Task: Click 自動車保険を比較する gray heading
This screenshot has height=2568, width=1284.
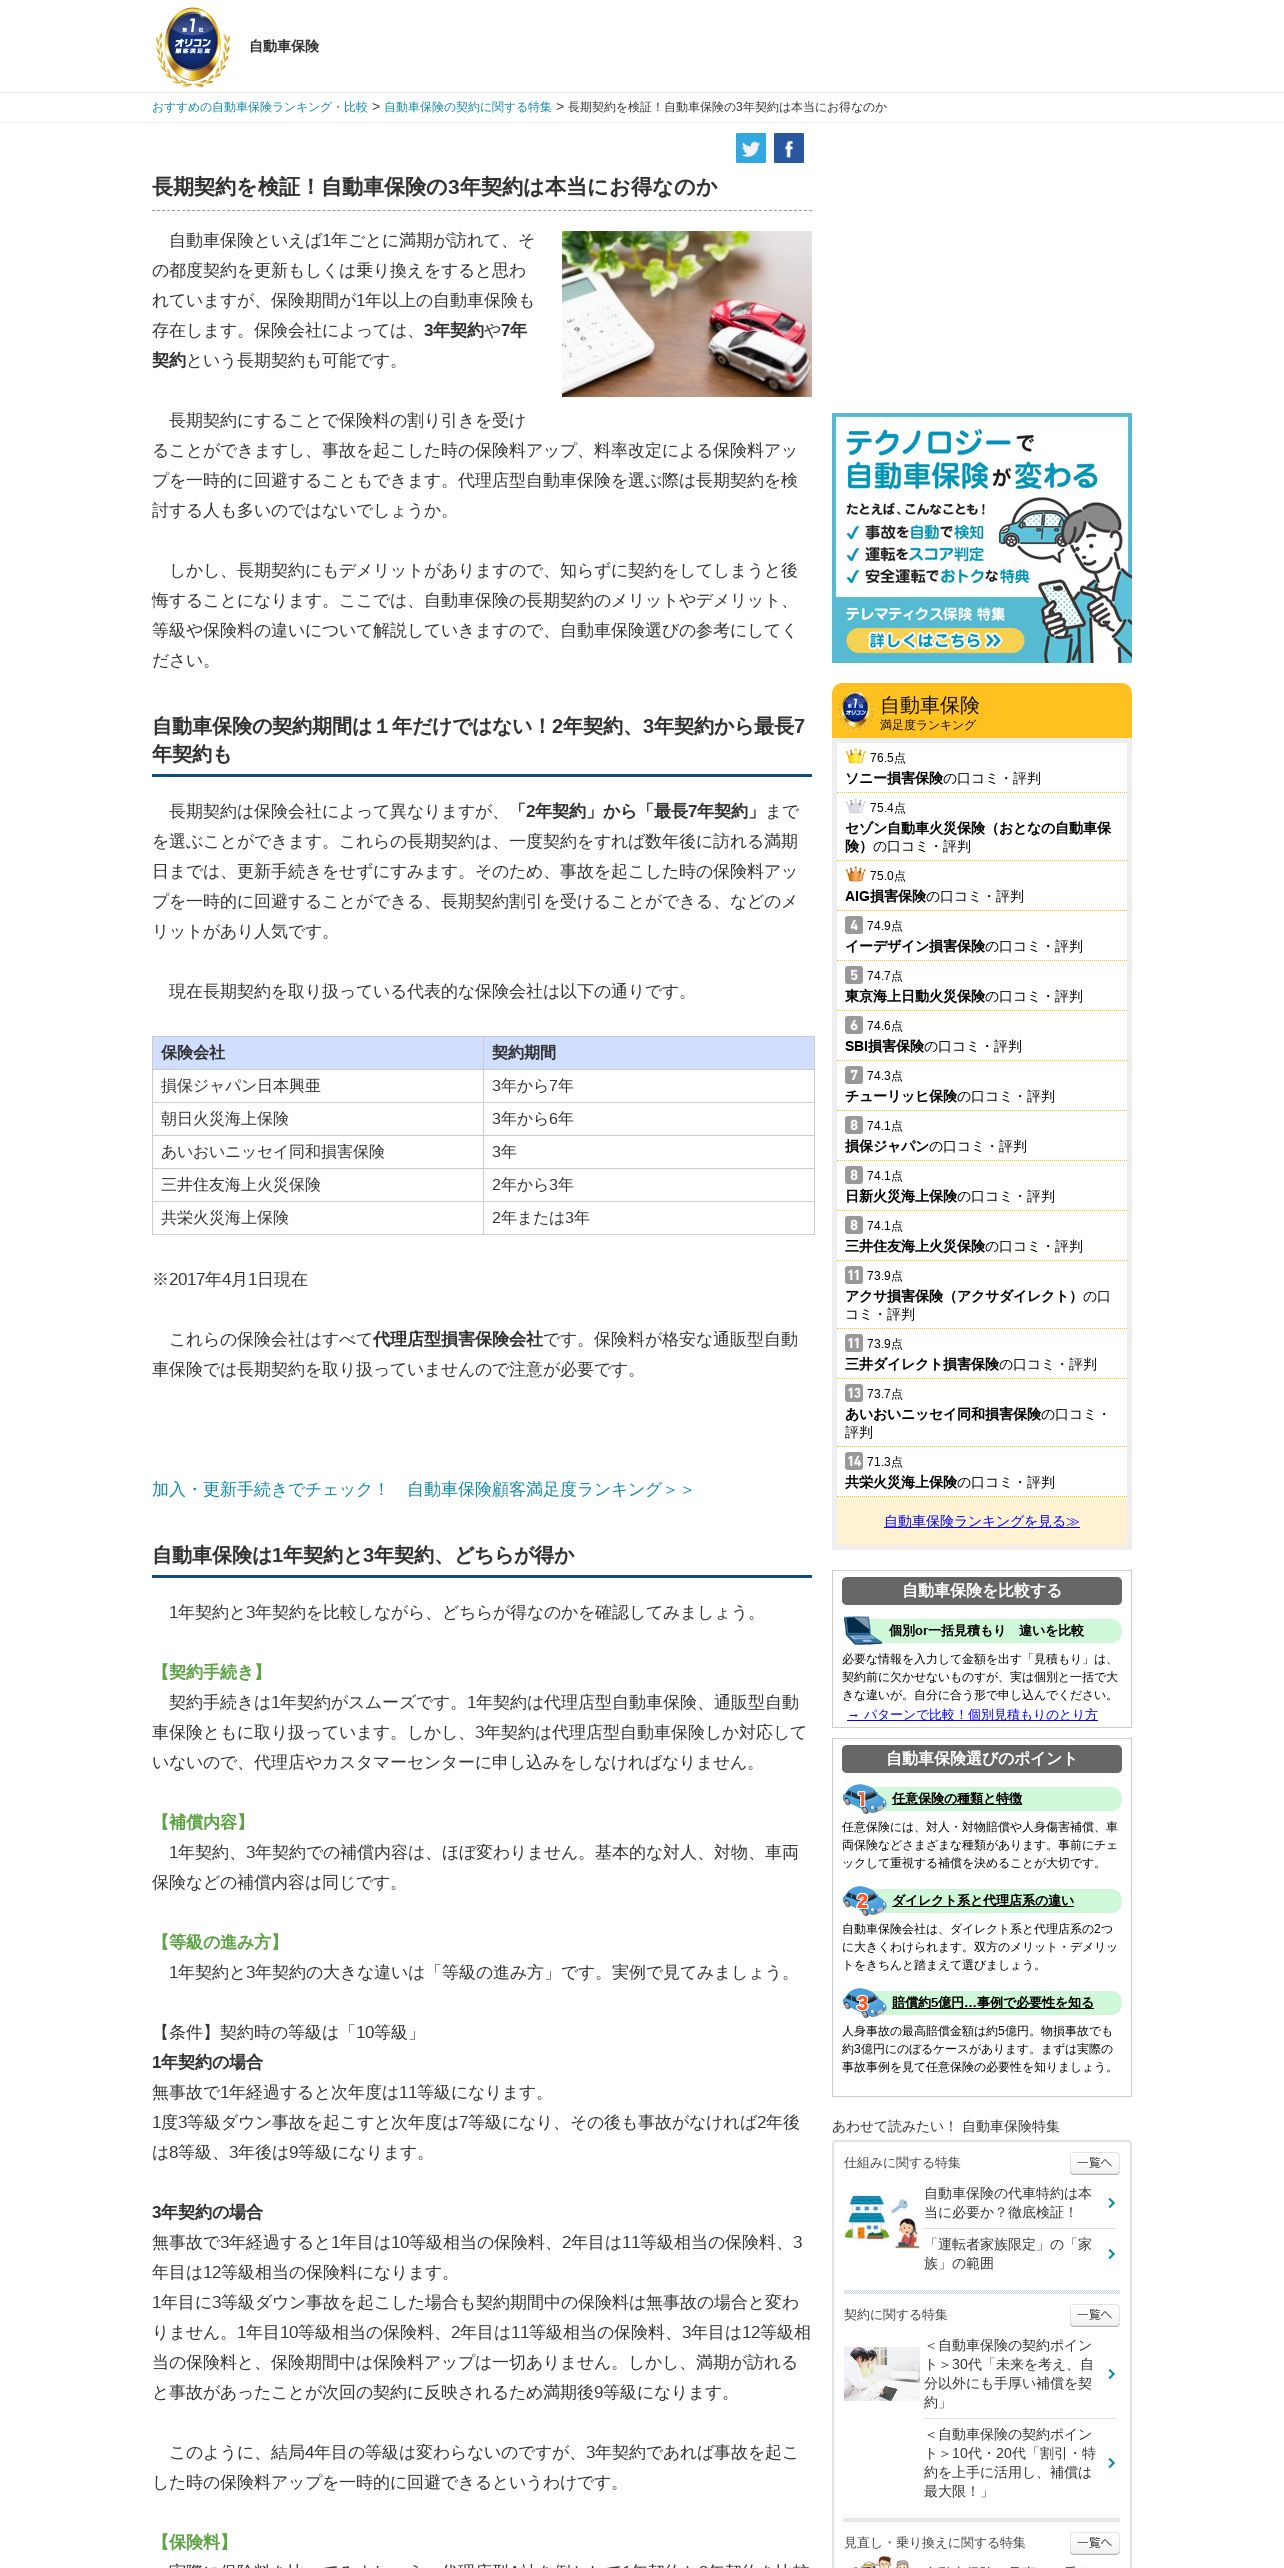Action: click(982, 1590)
